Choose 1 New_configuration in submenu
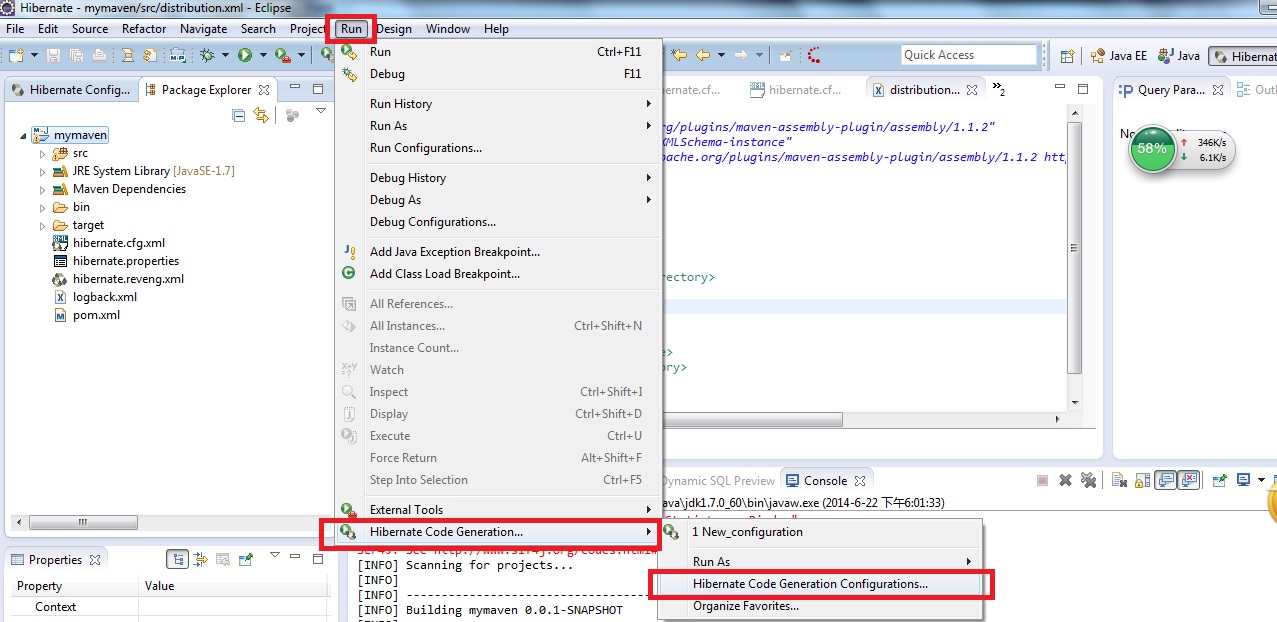The width and height of the screenshot is (1277, 622). pyautogui.click(x=820, y=532)
